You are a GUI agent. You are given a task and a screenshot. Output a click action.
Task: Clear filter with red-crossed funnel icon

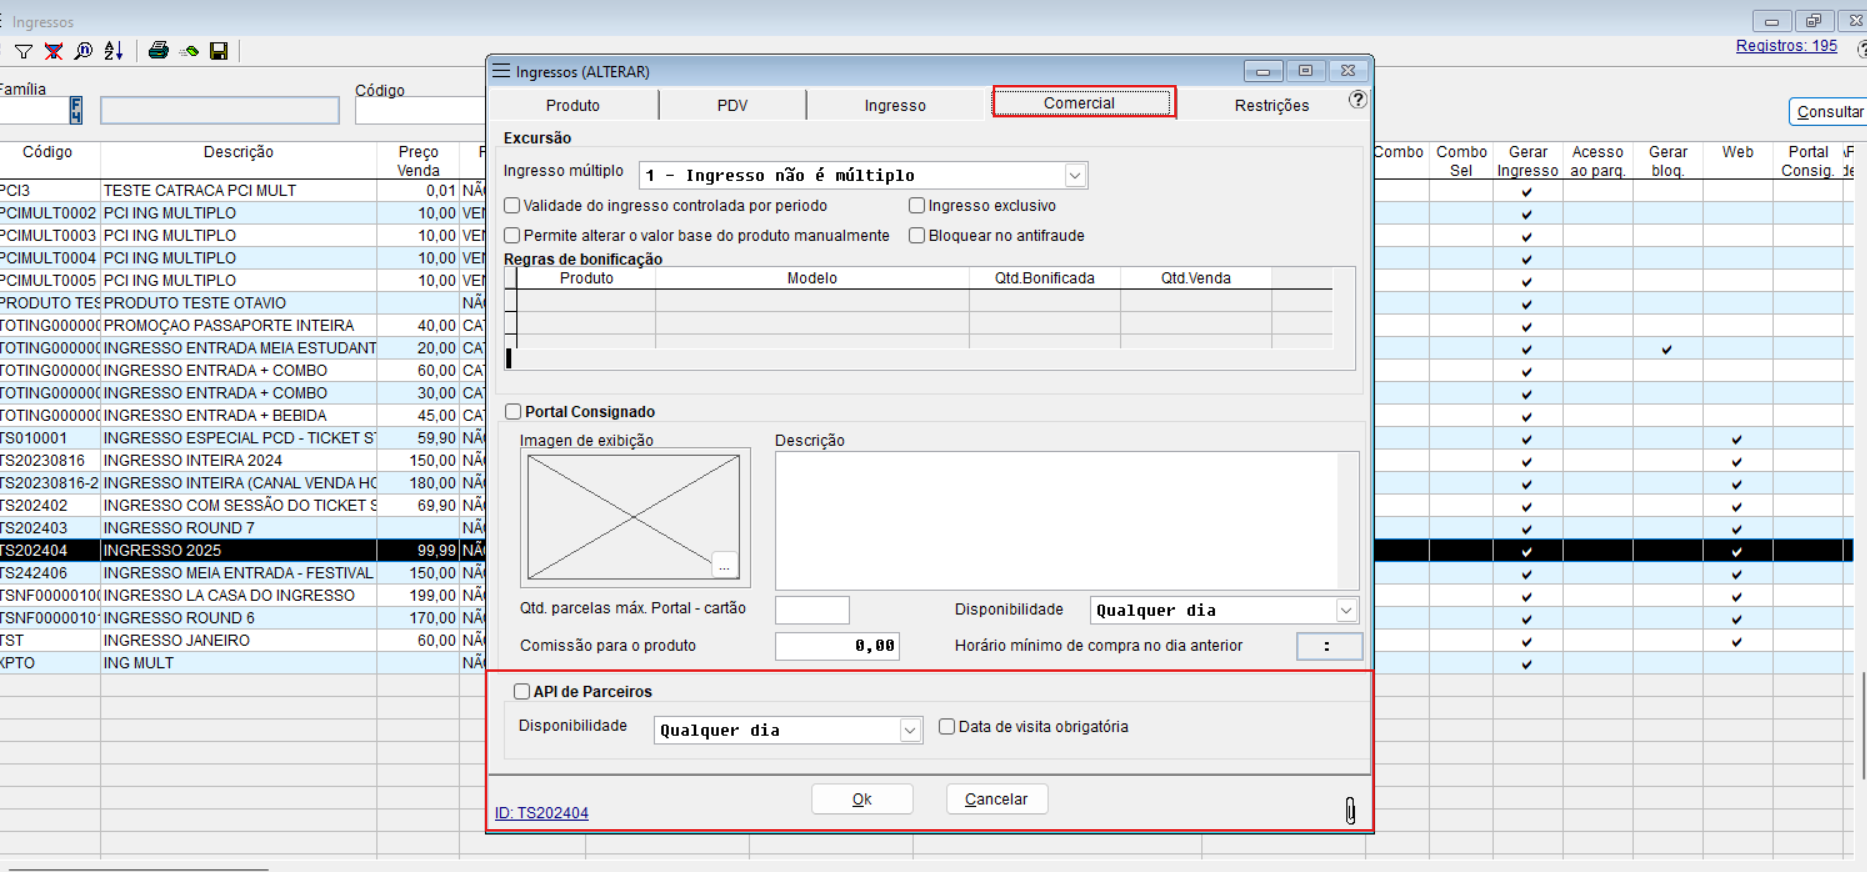point(53,51)
